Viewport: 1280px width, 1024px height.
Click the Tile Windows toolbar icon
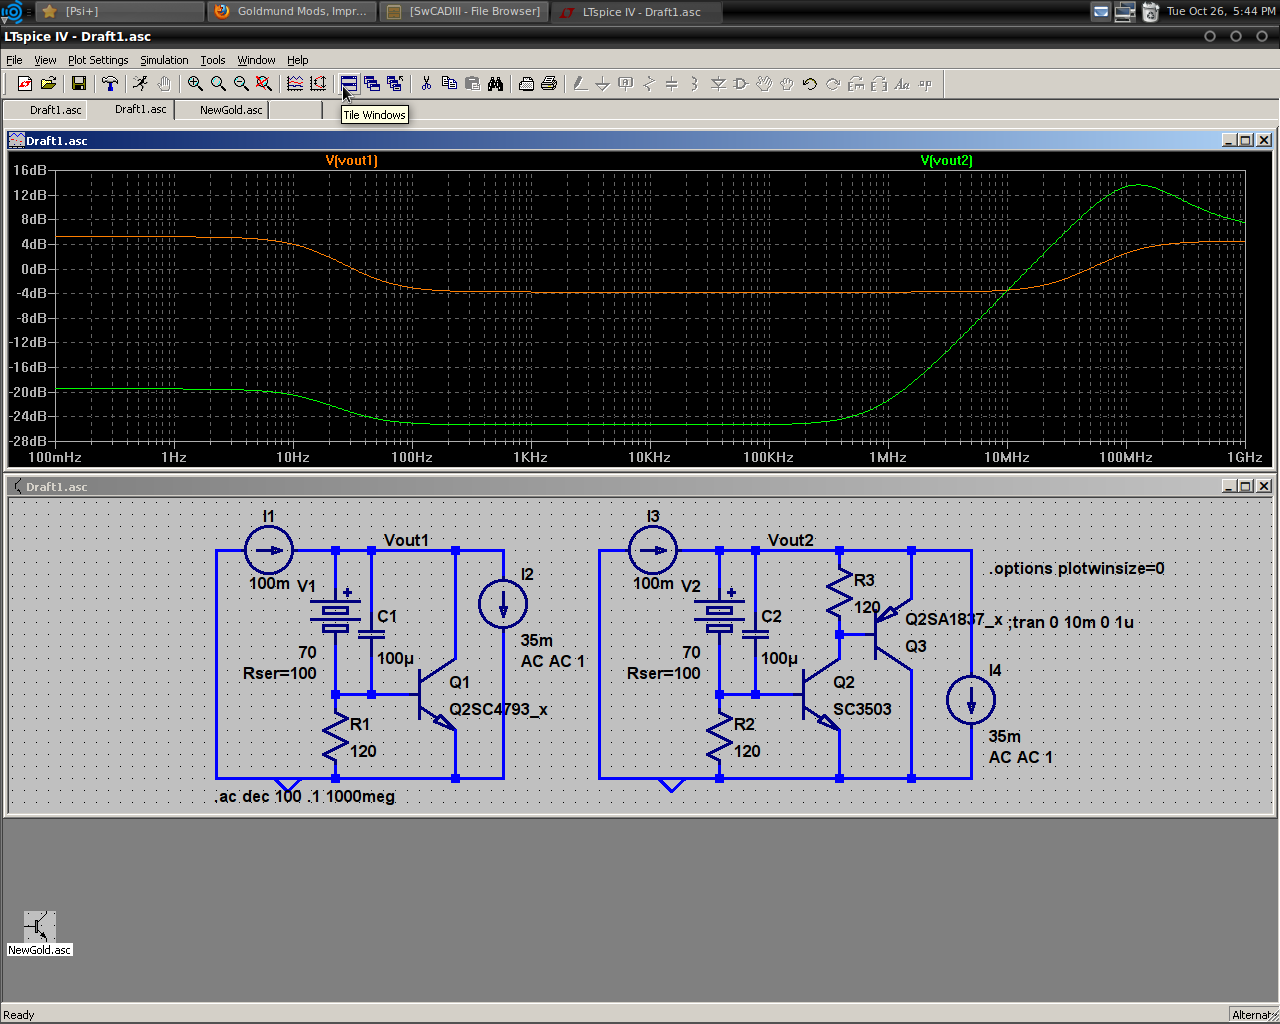[349, 84]
